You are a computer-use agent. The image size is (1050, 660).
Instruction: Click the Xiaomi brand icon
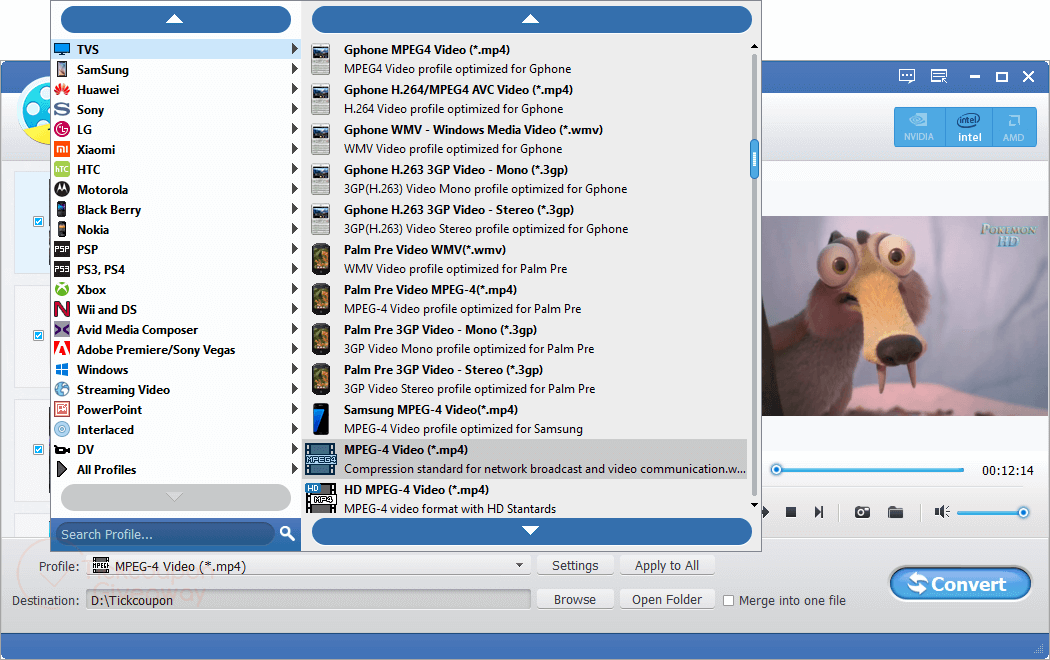coord(62,149)
